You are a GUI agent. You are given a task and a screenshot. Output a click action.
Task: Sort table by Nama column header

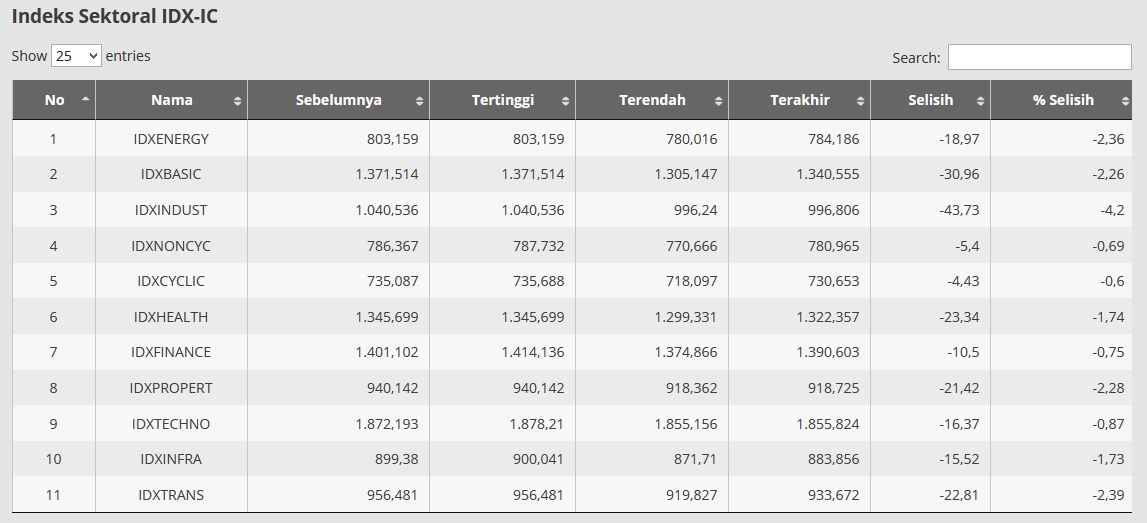(172, 100)
